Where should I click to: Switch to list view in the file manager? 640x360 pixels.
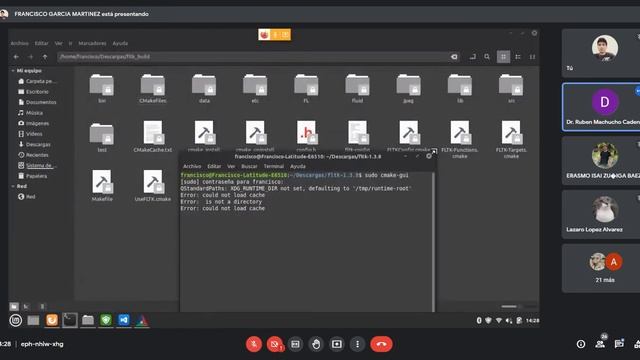(x=518, y=57)
